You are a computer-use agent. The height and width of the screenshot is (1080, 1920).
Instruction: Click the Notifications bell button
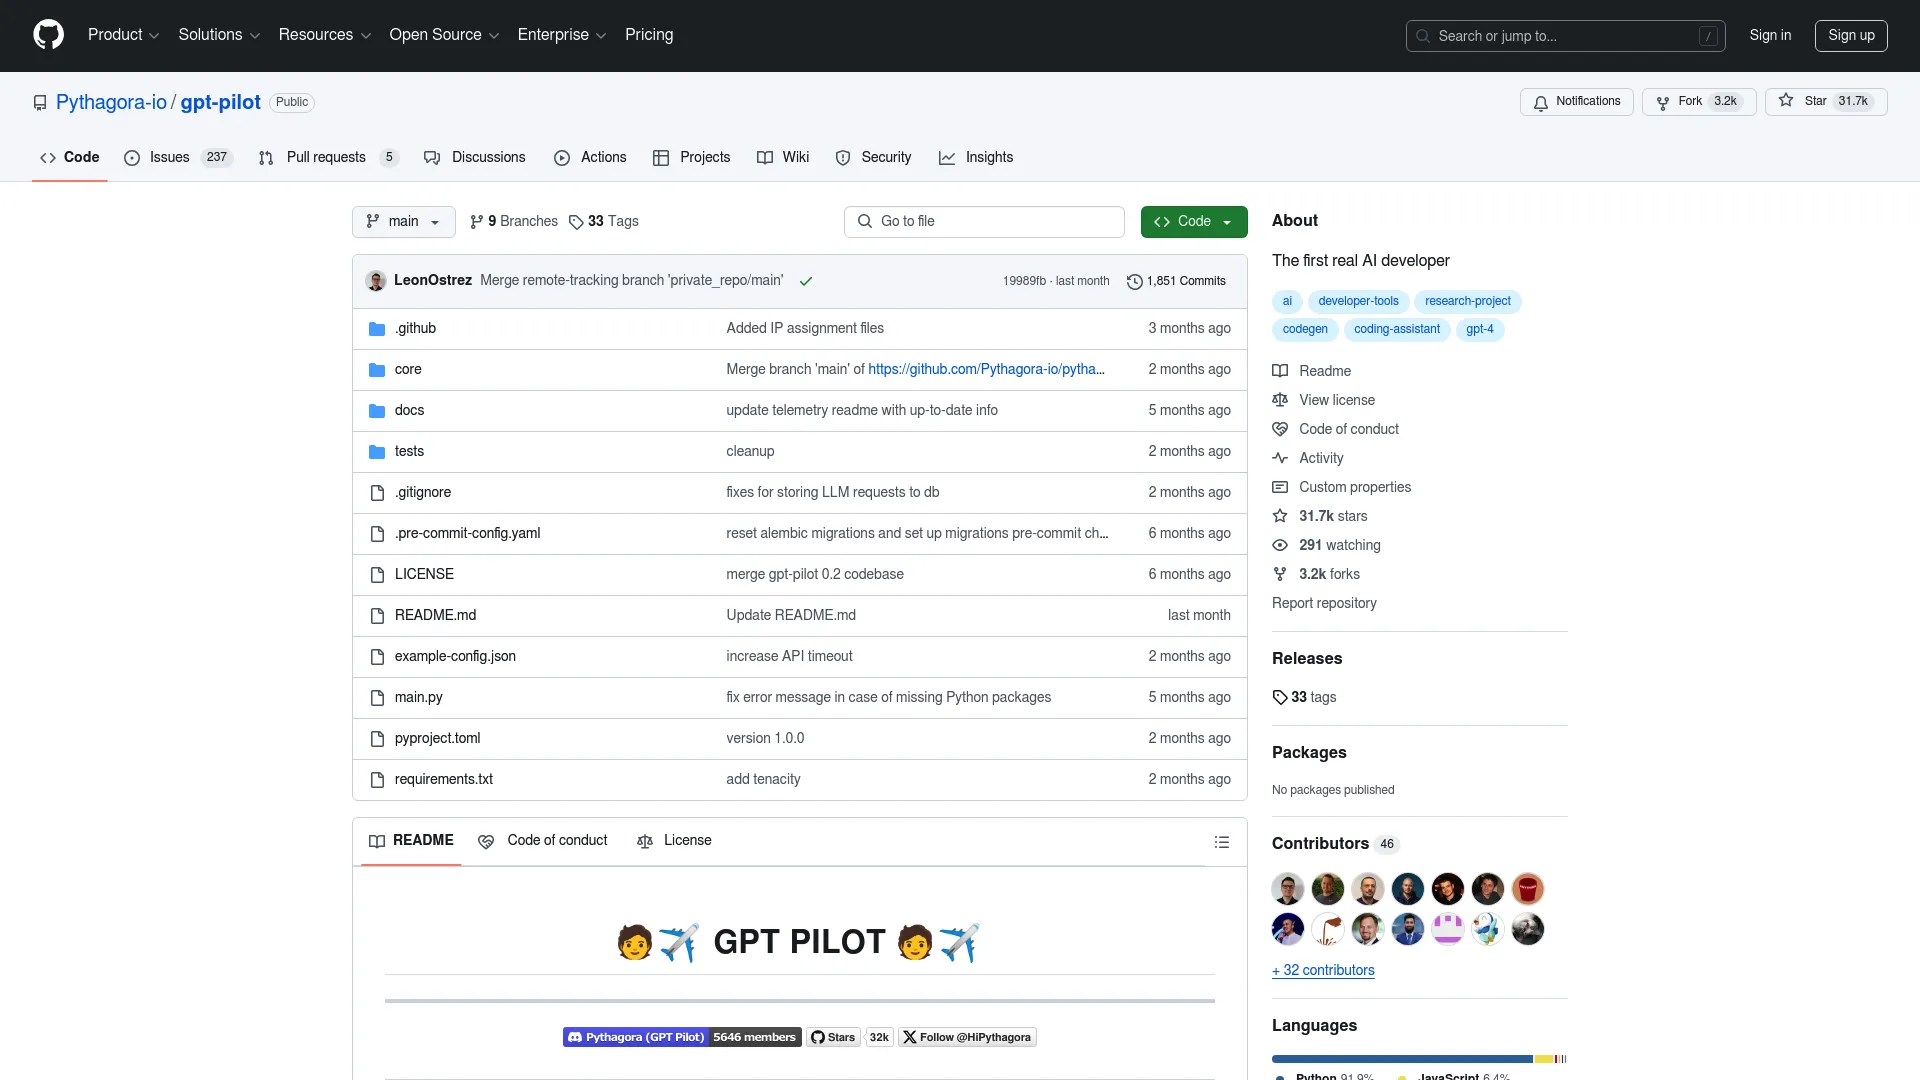tap(1576, 102)
